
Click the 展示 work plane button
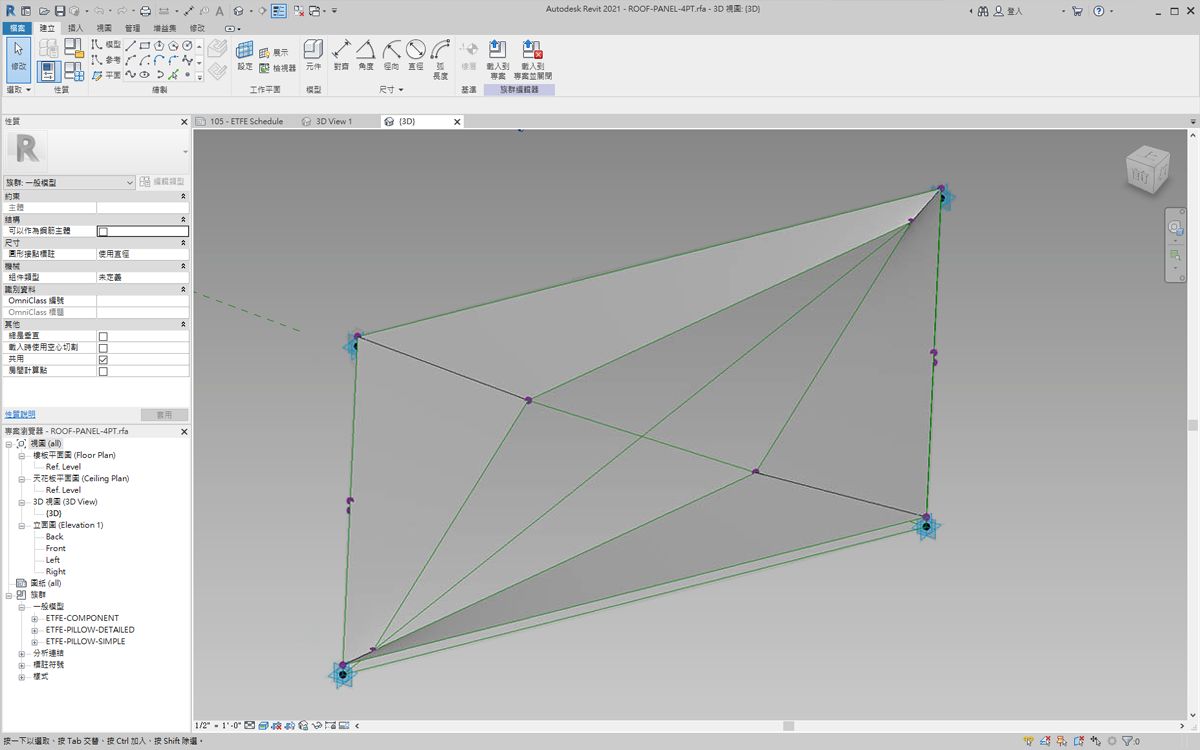tap(274, 52)
